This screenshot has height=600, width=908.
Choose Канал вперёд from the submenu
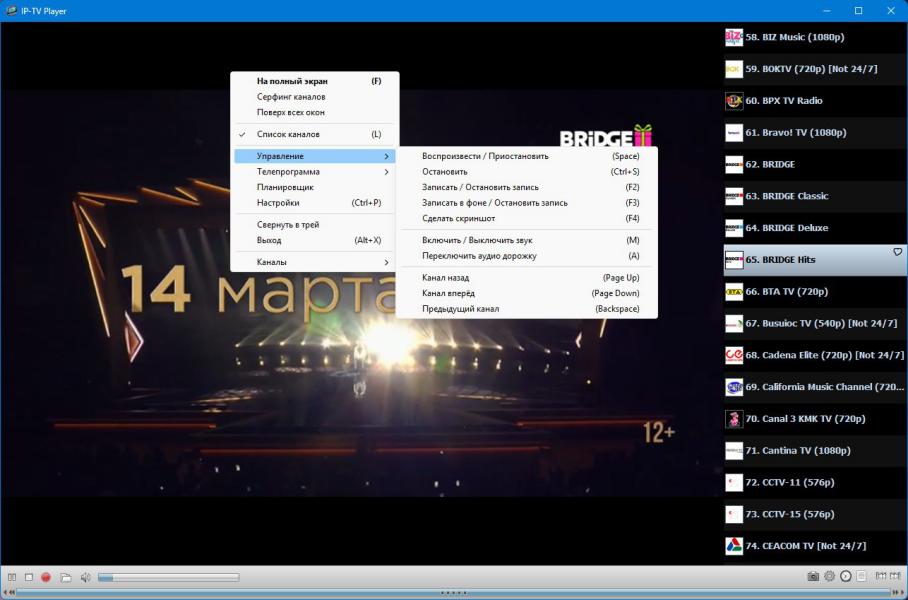(448, 293)
